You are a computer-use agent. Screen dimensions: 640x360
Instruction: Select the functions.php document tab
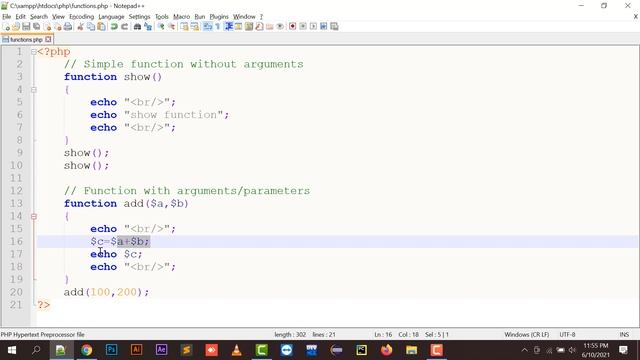[26, 40]
